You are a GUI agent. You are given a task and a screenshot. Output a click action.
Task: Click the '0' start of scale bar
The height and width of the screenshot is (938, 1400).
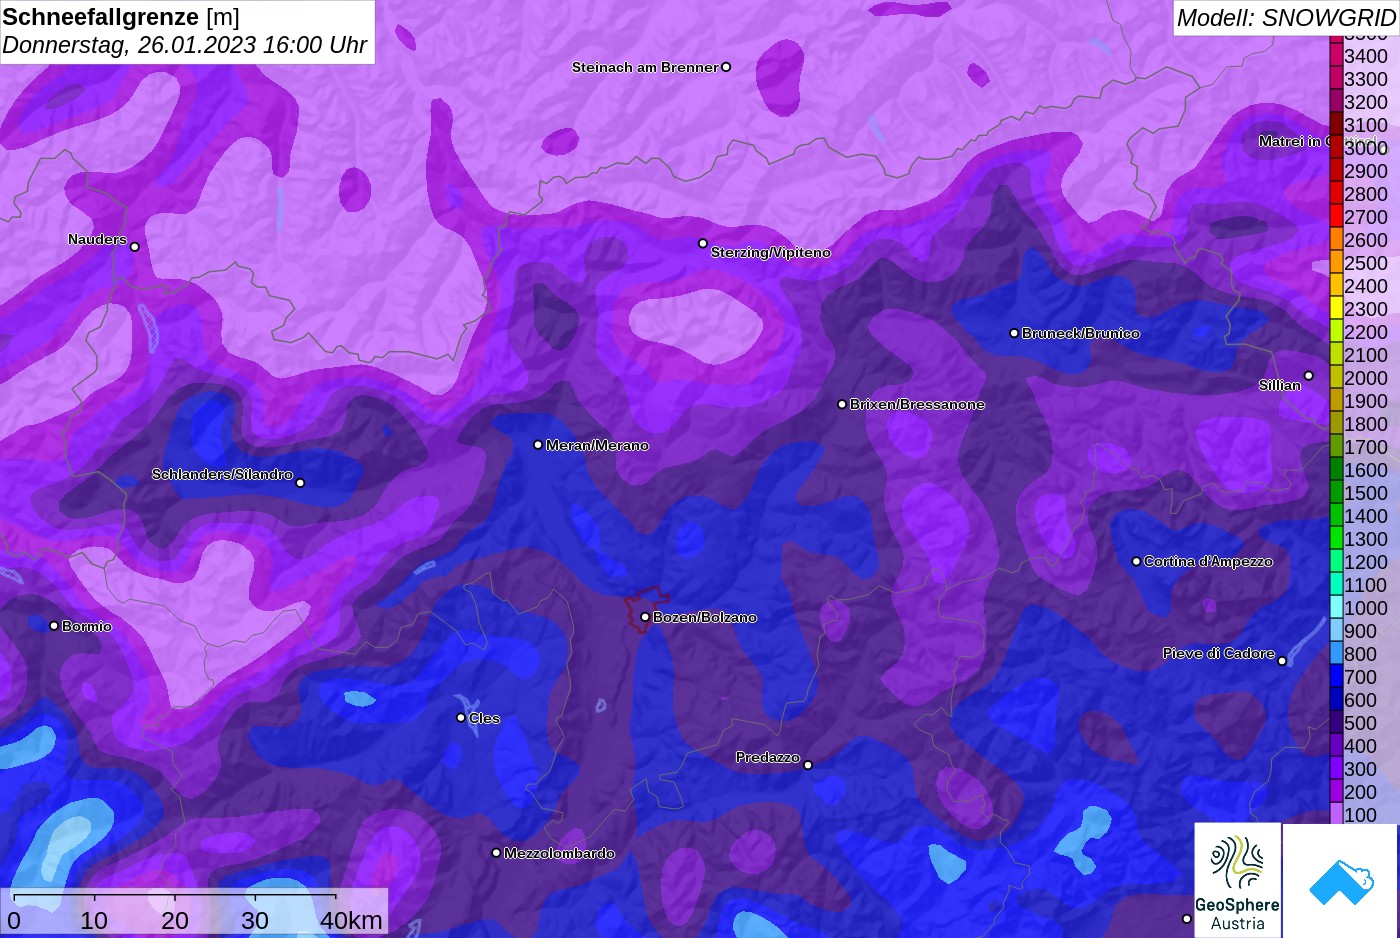pos(14,920)
